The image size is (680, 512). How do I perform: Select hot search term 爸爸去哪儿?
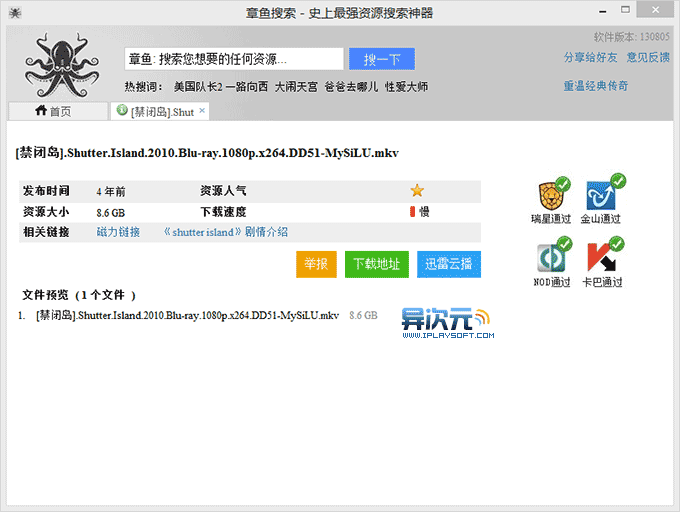[x=351, y=87]
